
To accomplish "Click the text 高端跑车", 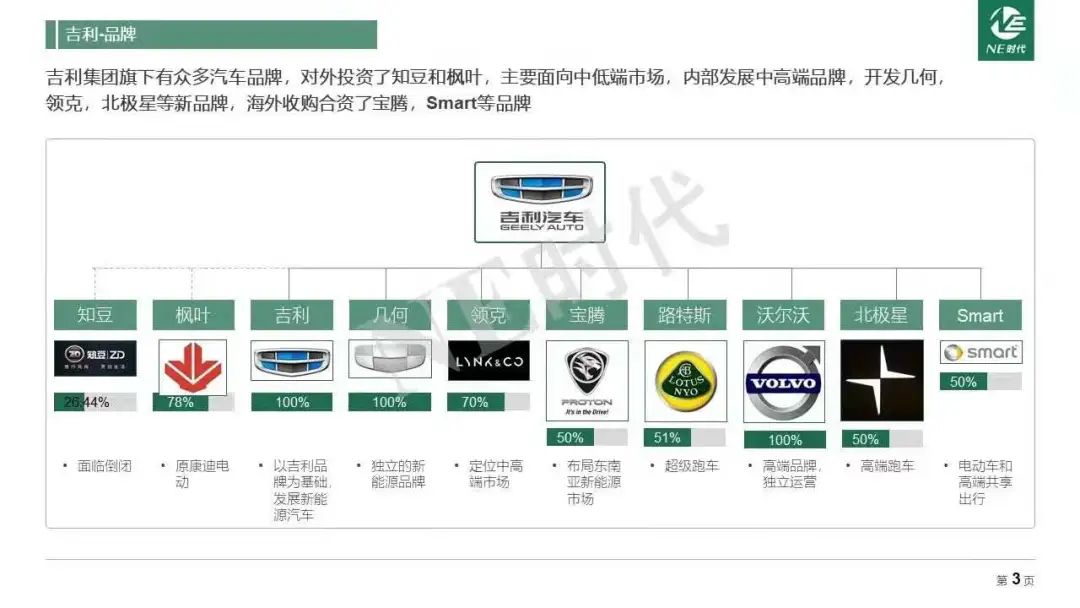I will [x=887, y=465].
